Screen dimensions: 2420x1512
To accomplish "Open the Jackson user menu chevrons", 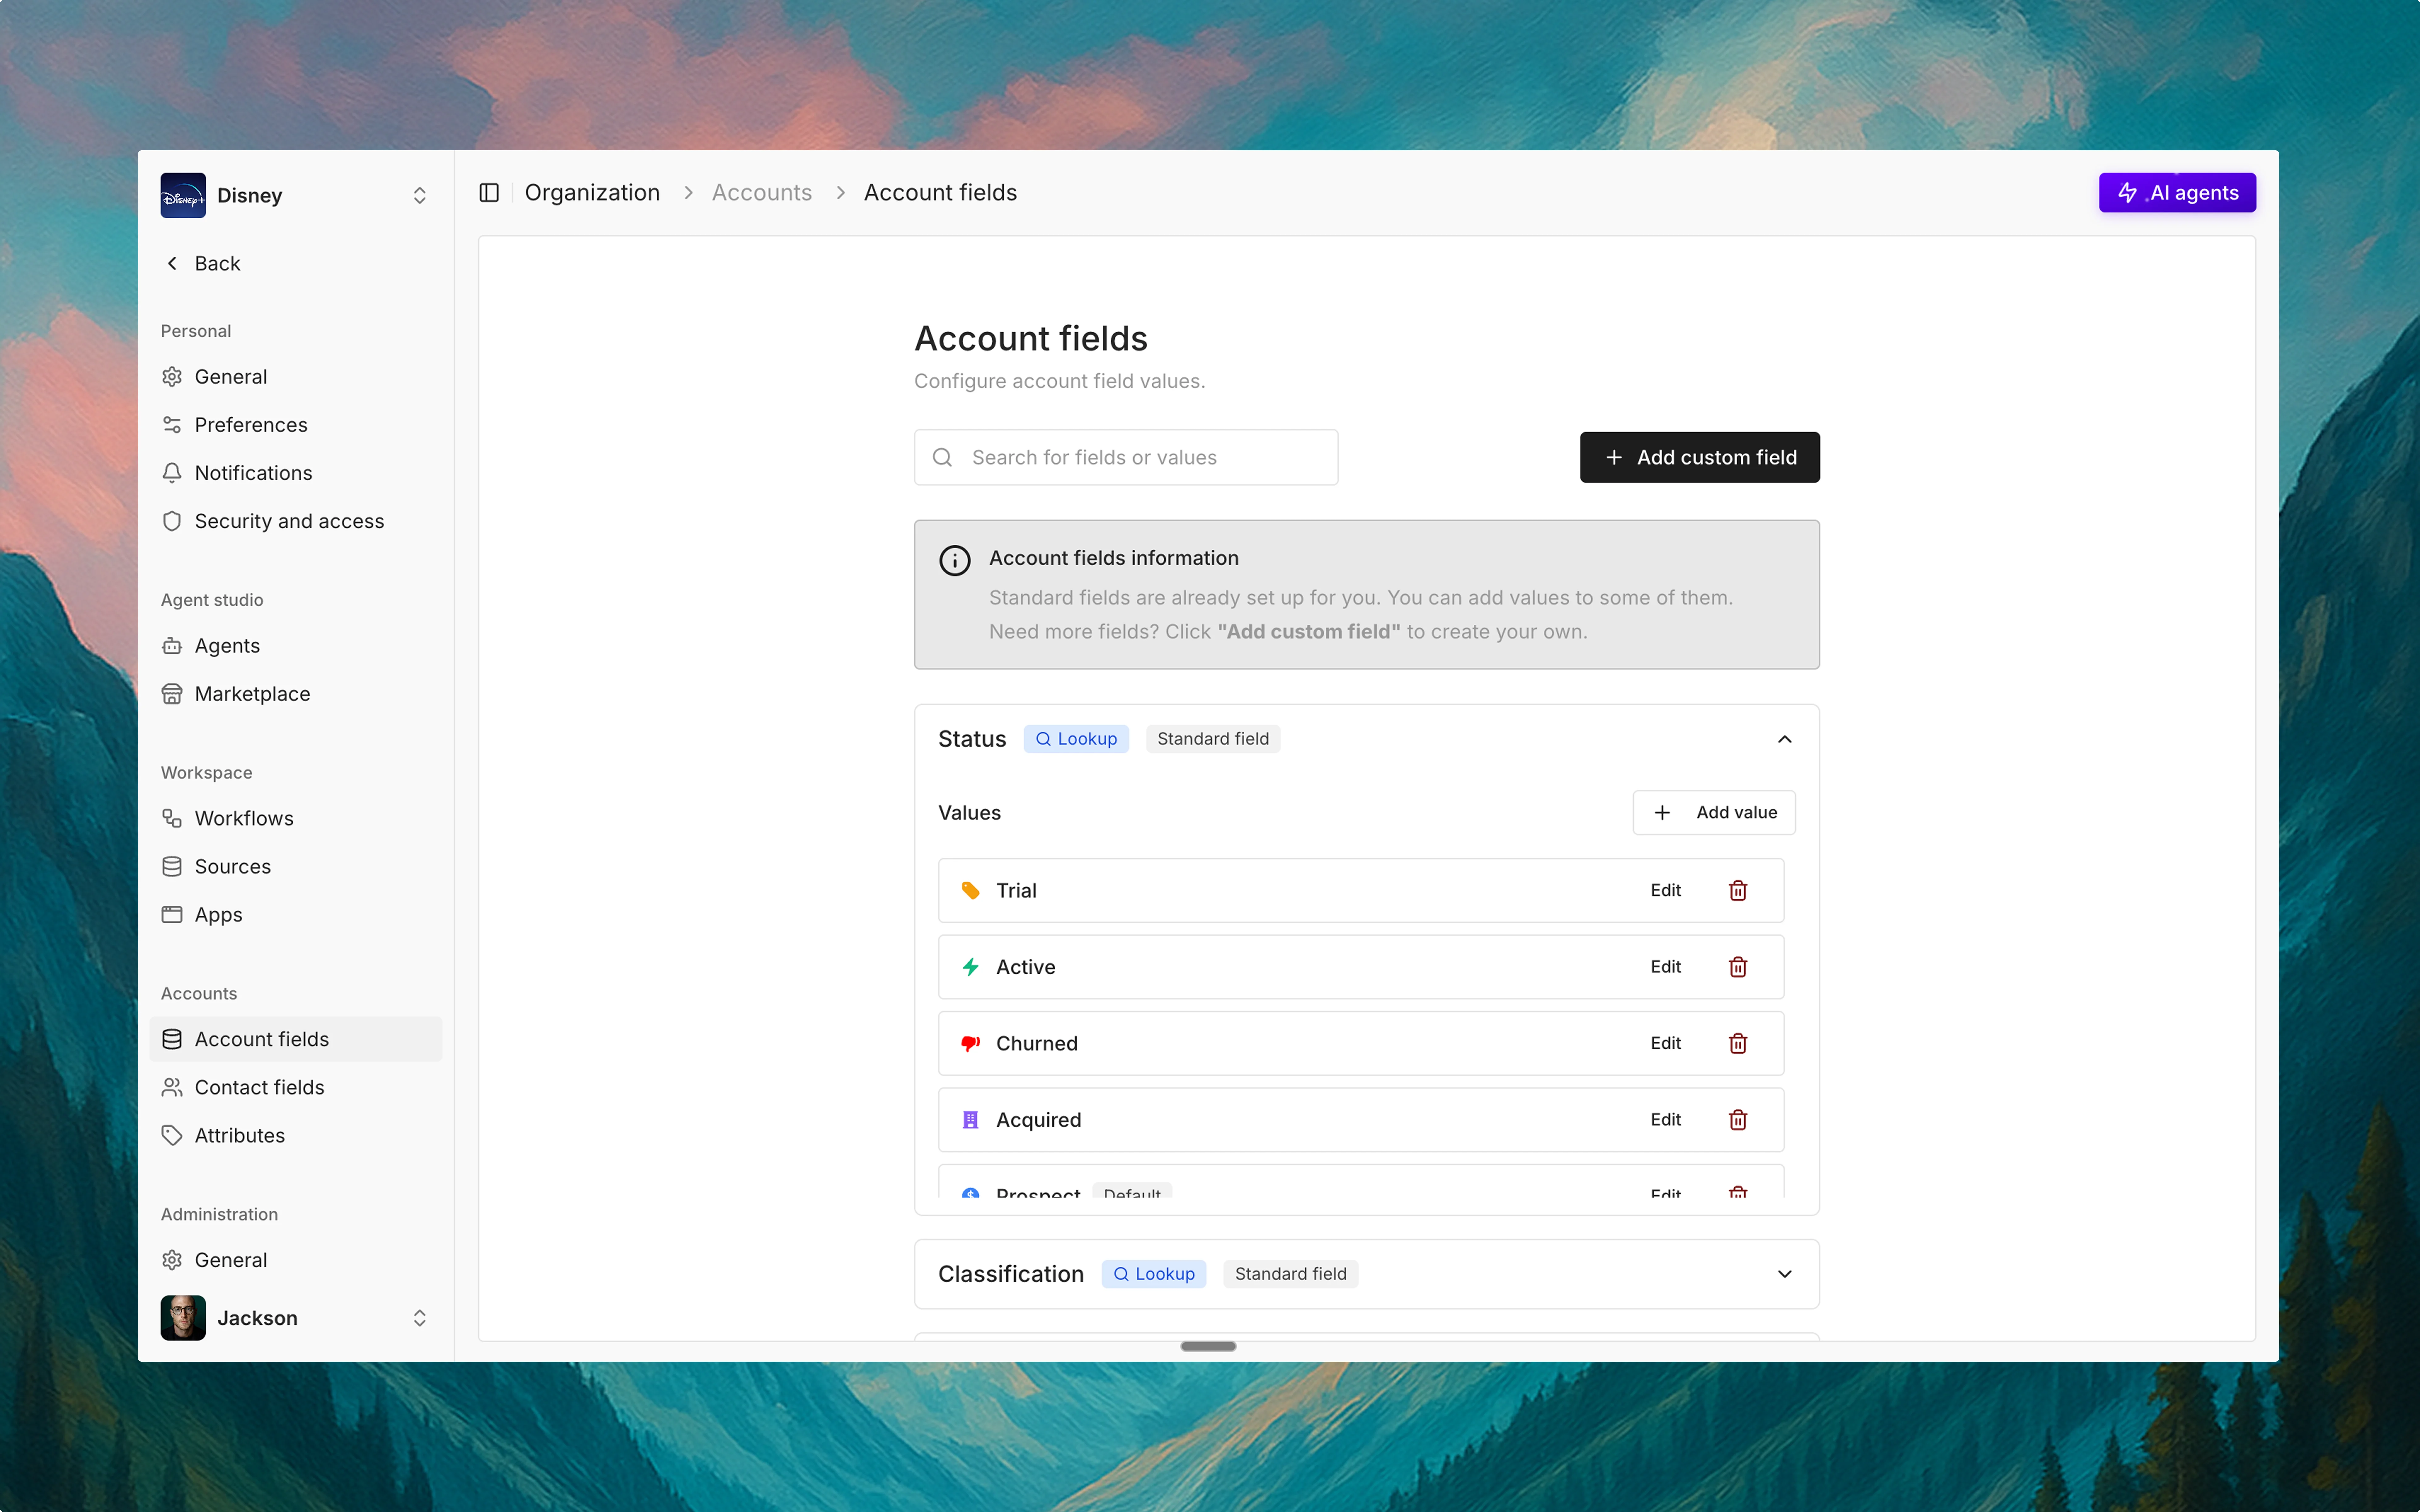I will click(x=420, y=1318).
